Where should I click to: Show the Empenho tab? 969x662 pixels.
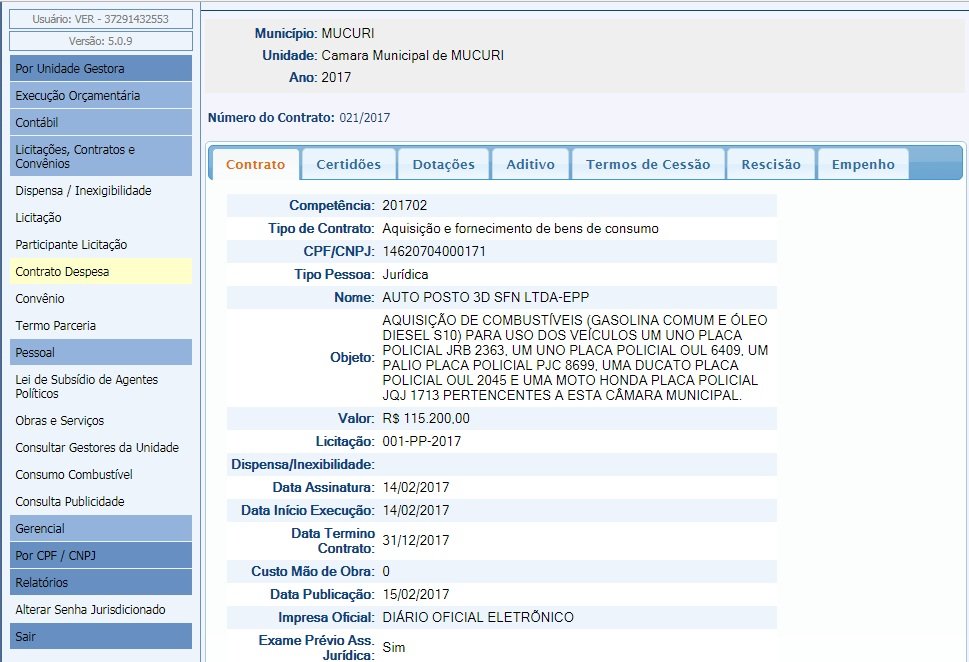(x=863, y=165)
